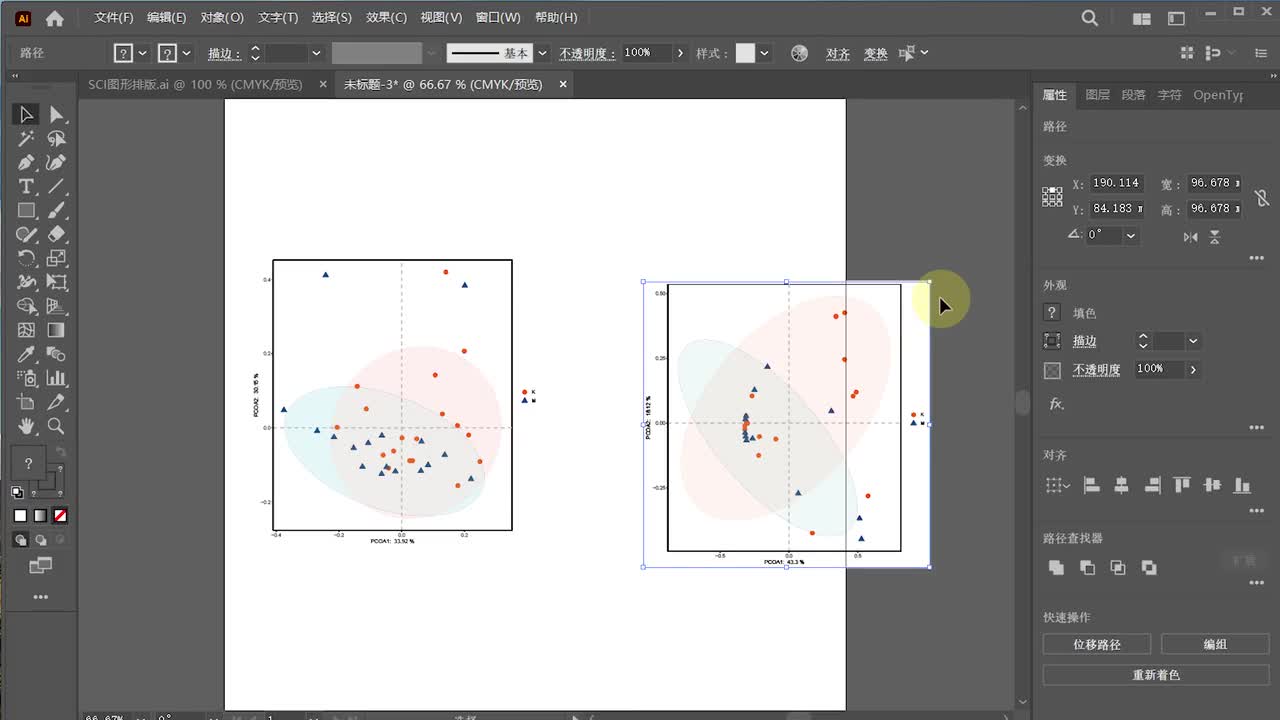Select the Rectangle tool

pos(27,211)
